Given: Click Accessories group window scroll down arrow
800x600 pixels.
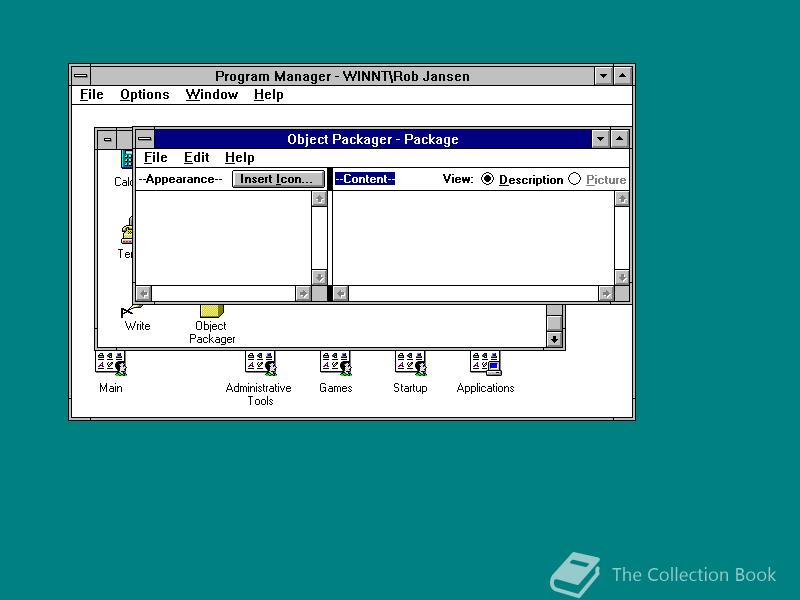Looking at the screenshot, I should (555, 339).
